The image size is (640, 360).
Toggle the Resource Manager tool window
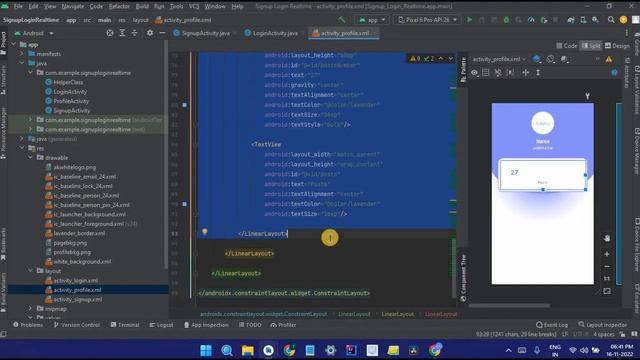(3, 133)
